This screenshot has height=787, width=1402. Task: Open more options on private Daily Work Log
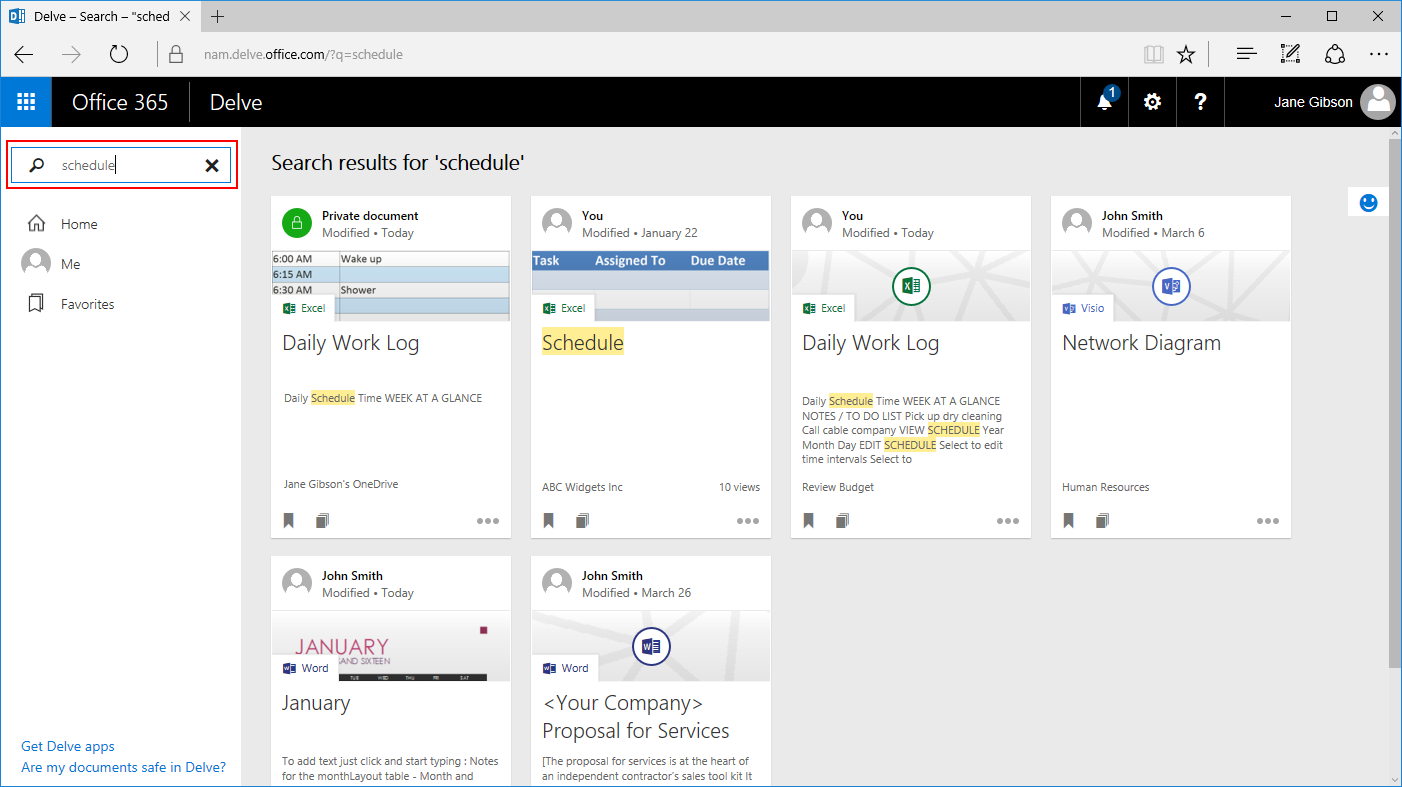click(x=488, y=521)
